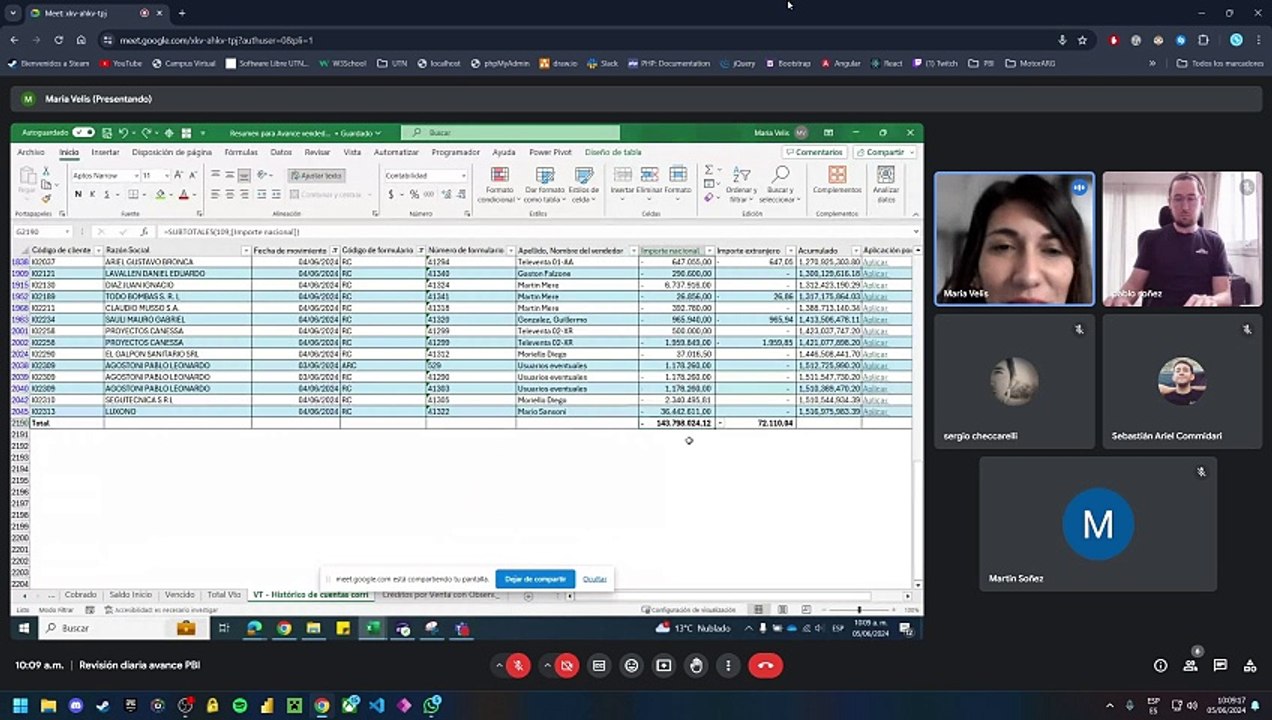Viewport: 1272px width, 720px height.
Task: Click the font color A swatch
Action: click(x=182, y=194)
